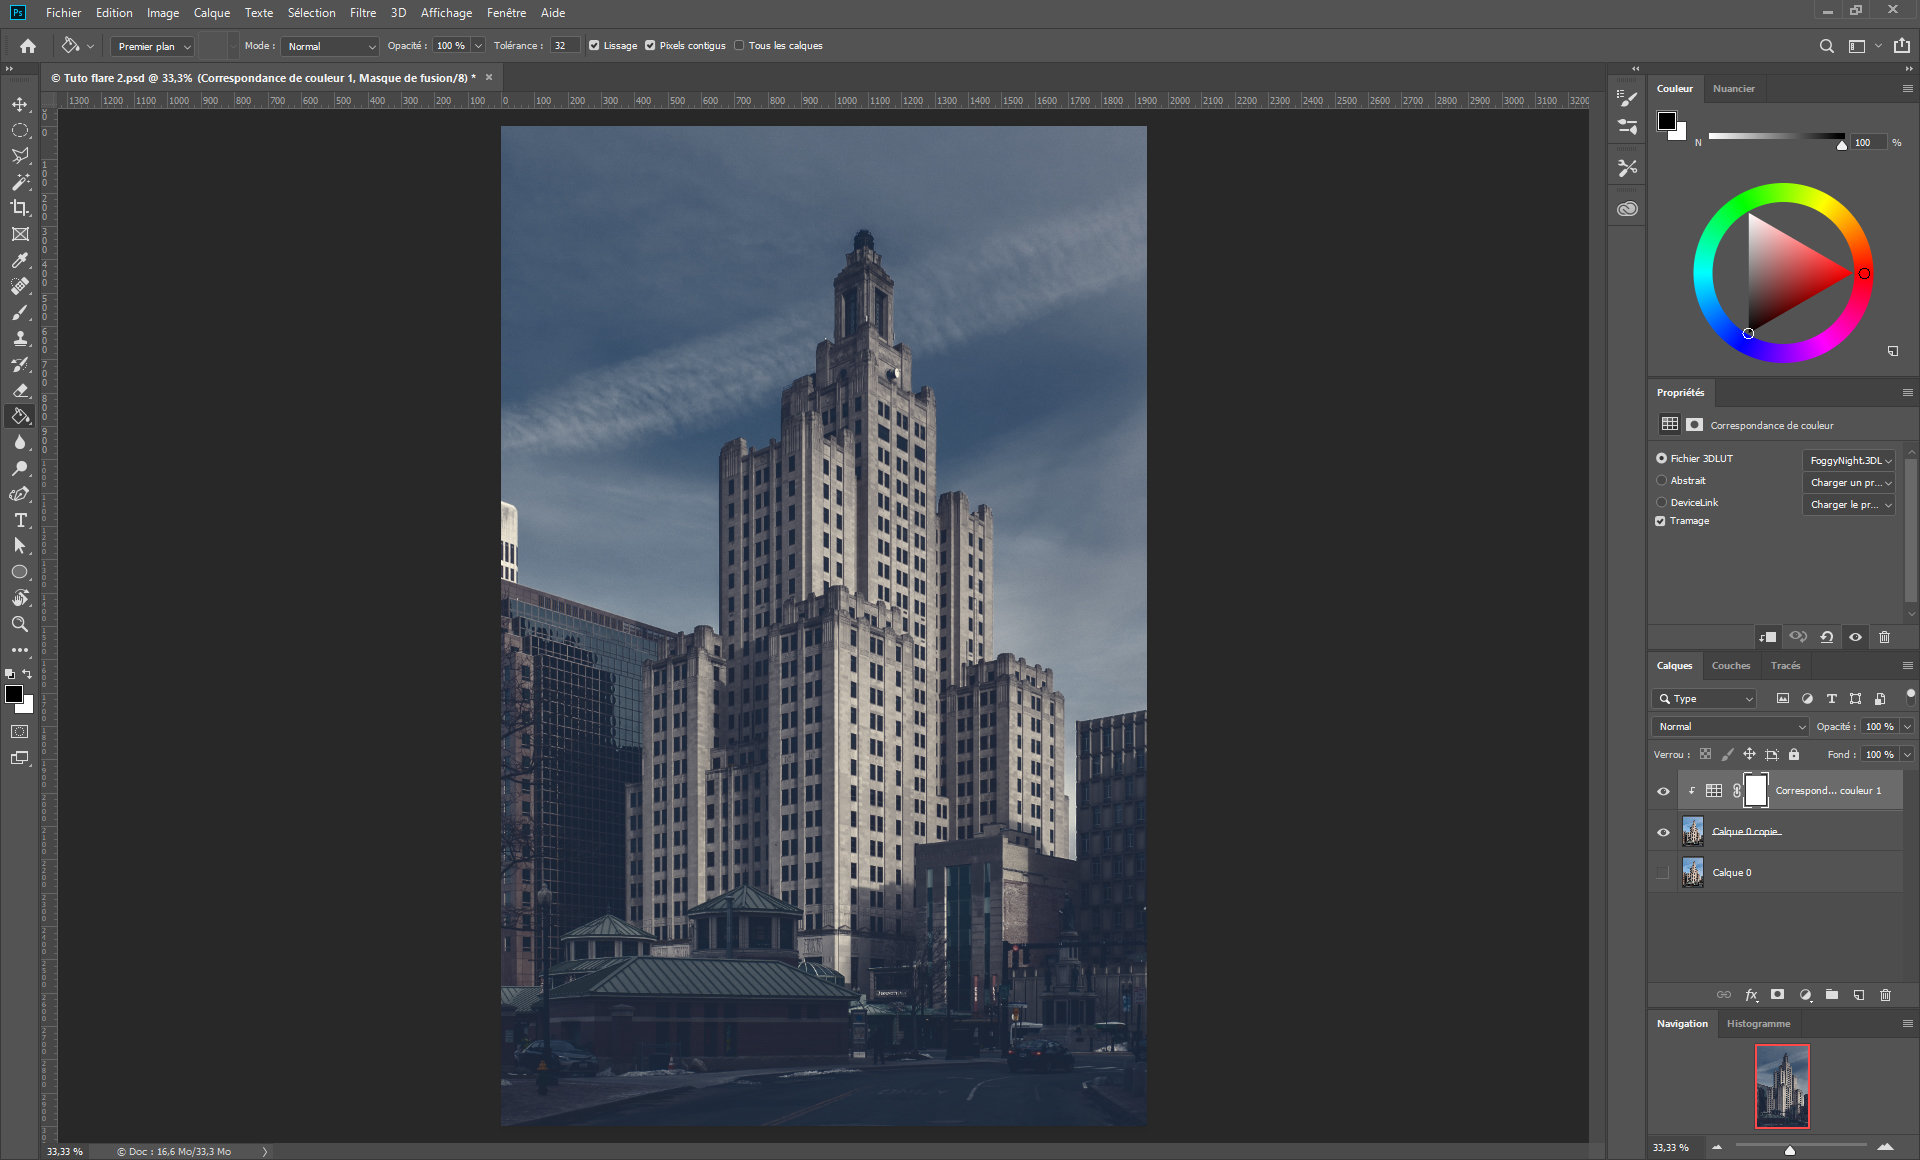Select the Move tool

pos(20,104)
